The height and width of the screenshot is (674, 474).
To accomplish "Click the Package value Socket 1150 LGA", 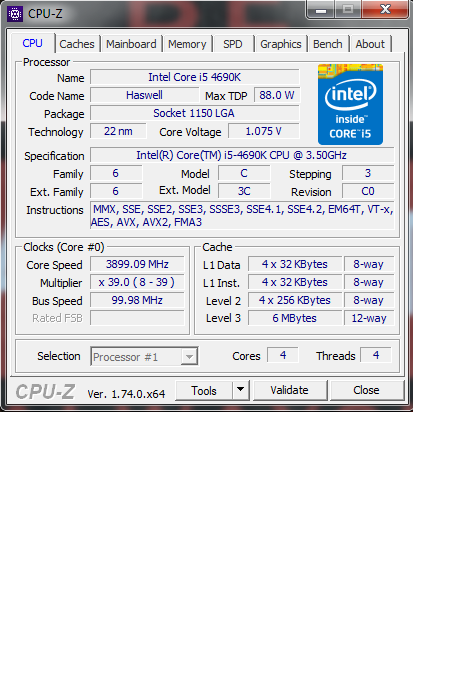I will (x=195, y=113).
